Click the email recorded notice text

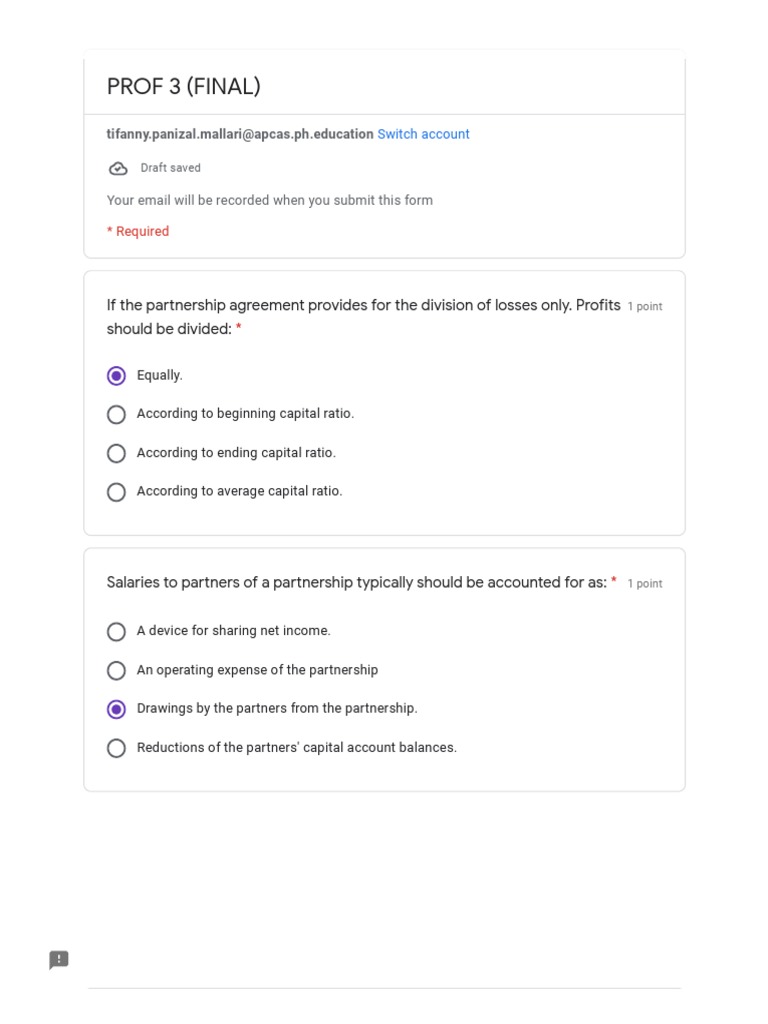point(270,200)
